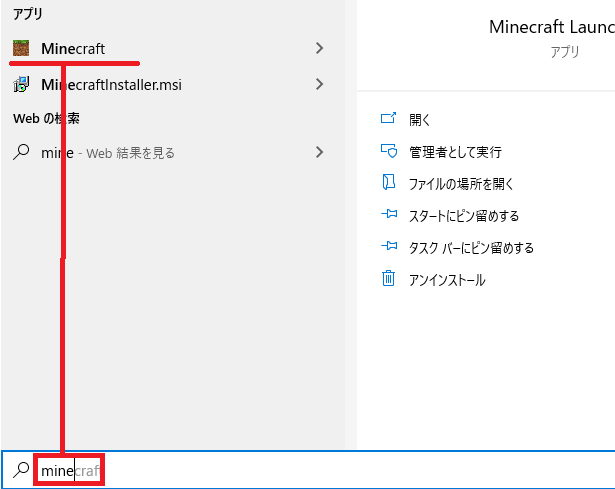Click the Minecraft Launcher title in preview pane
The height and width of the screenshot is (489, 615).
tap(552, 27)
